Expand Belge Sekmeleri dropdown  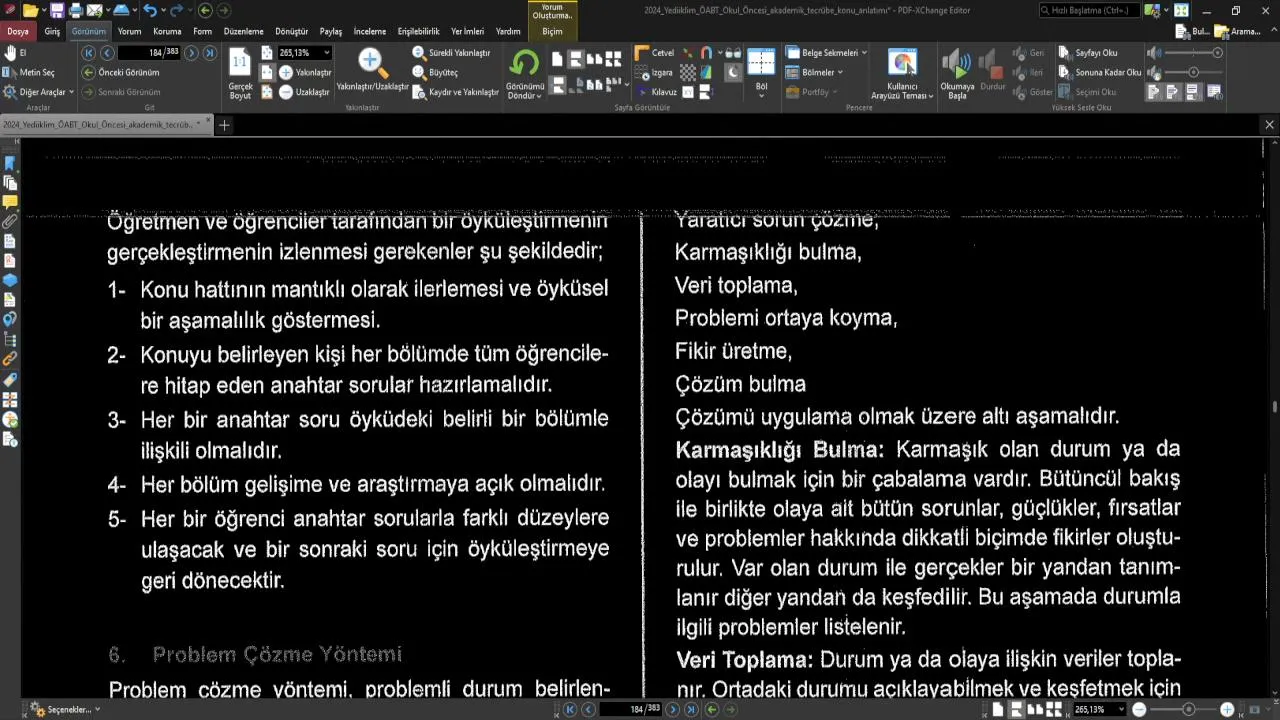pos(826,52)
